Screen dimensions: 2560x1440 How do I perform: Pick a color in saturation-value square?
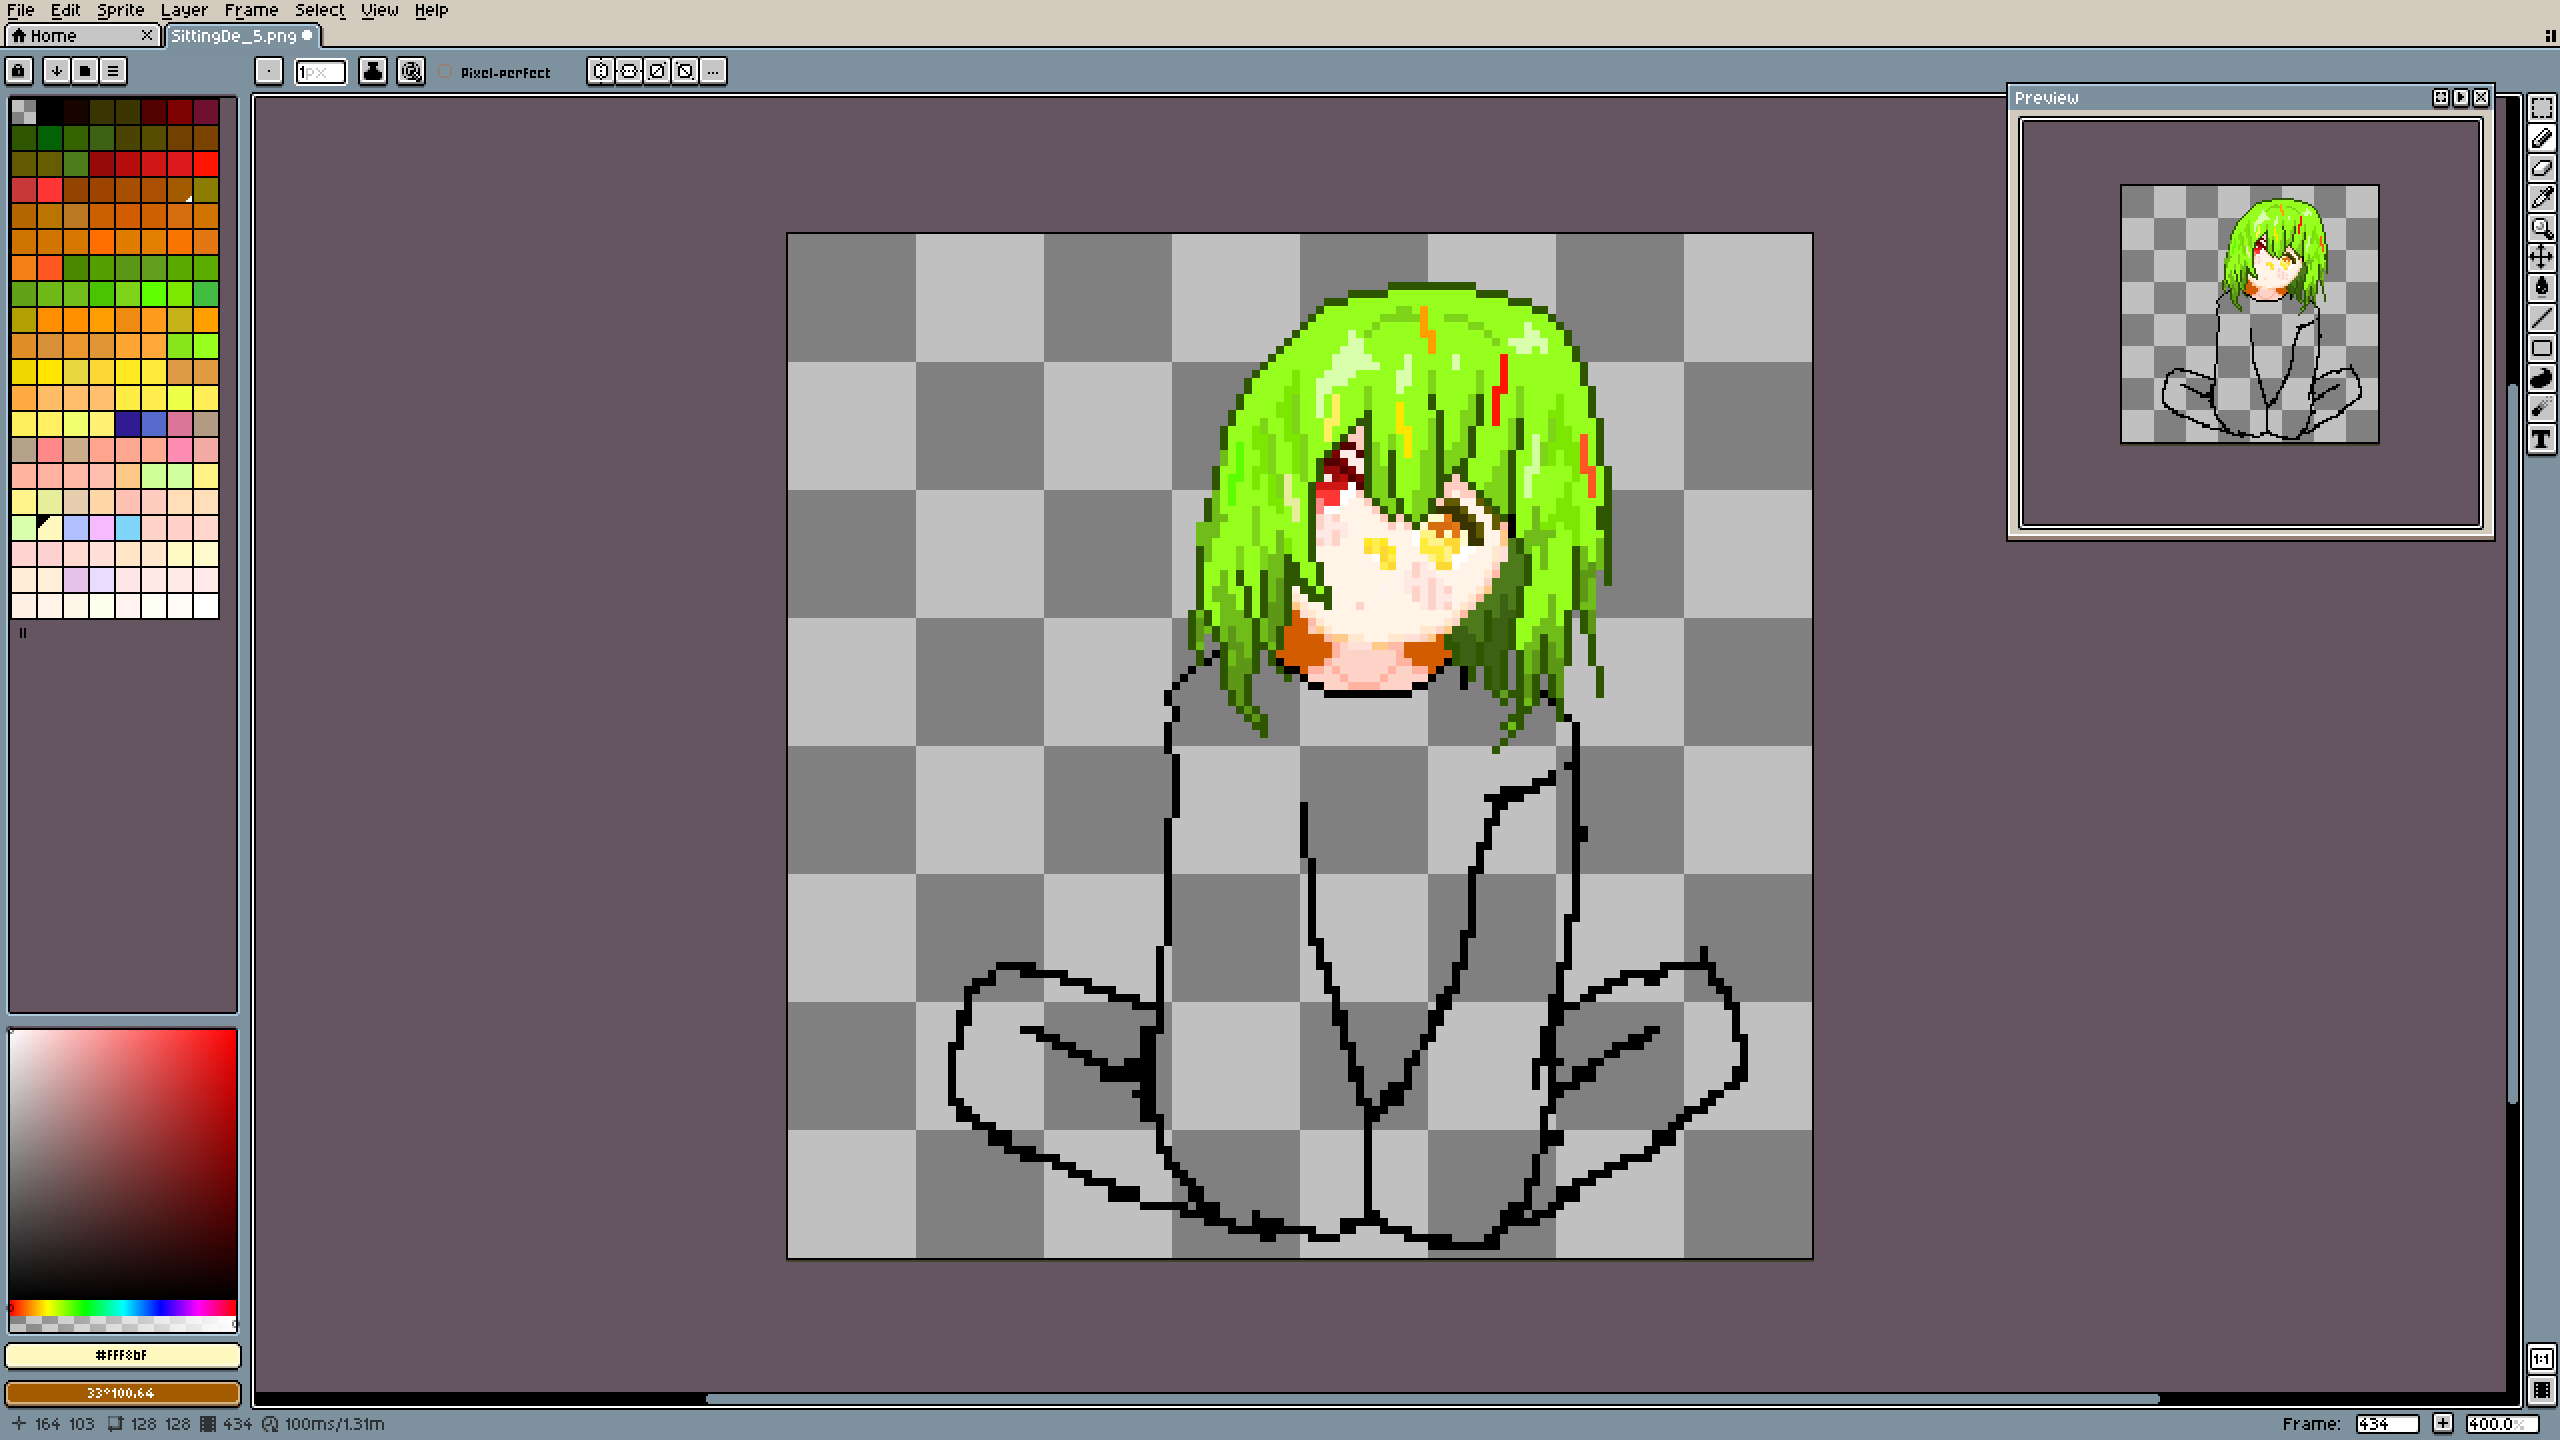123,1165
